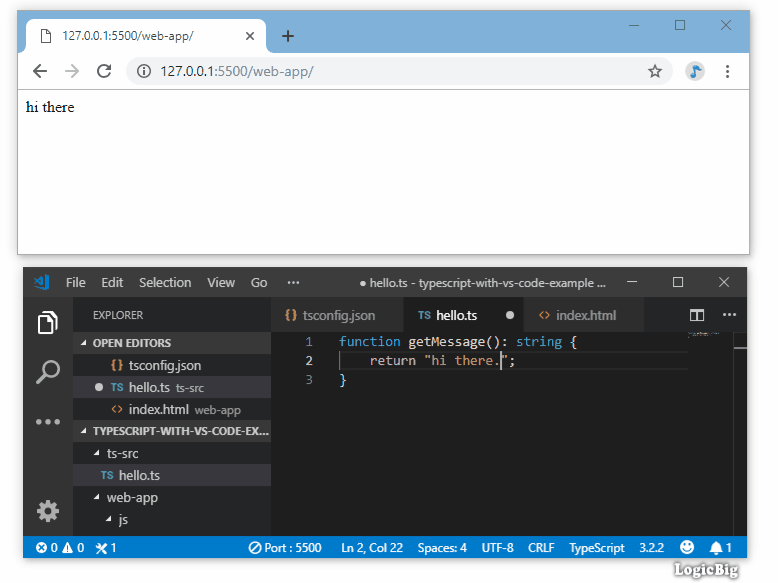Open the Edit menu in VS Code

pyautogui.click(x=112, y=282)
